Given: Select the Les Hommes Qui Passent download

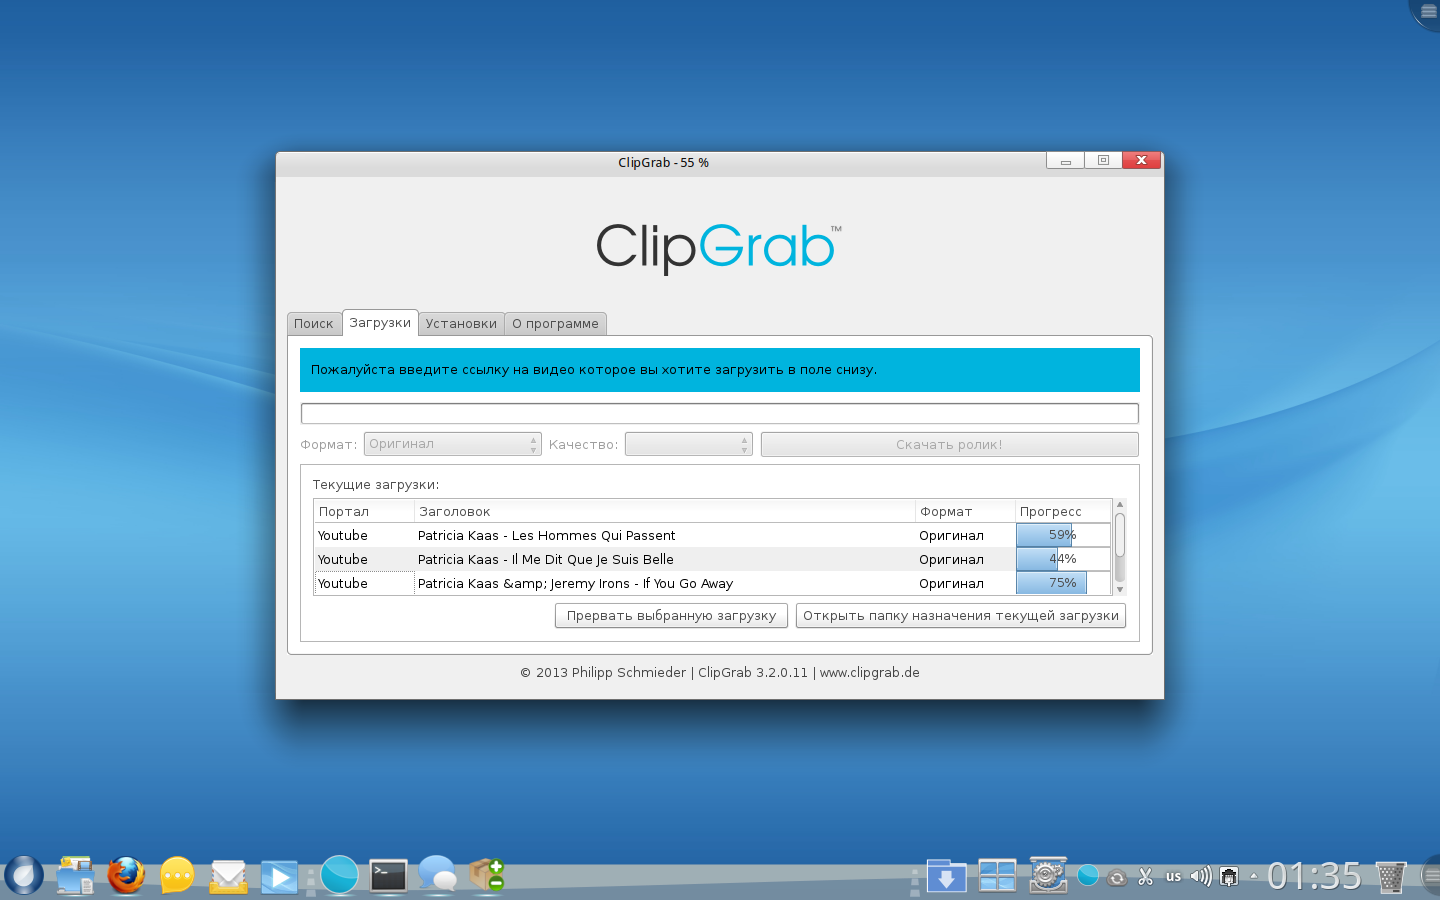Looking at the screenshot, I should point(712,535).
